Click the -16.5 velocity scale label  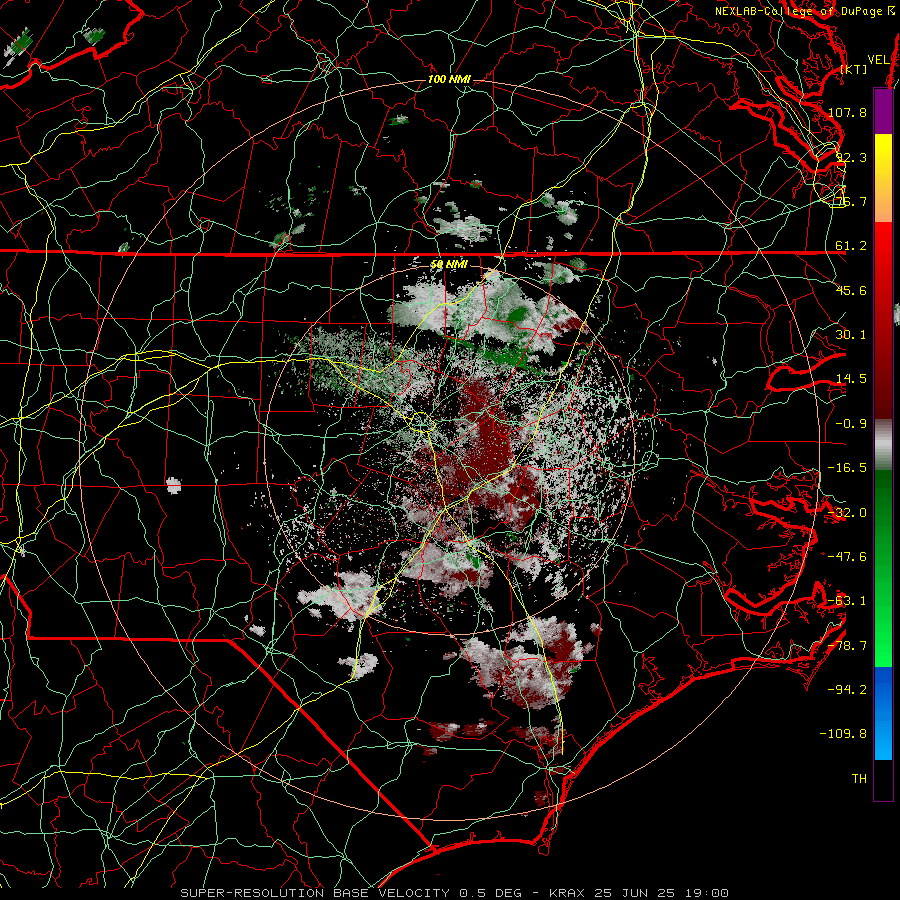(847, 468)
